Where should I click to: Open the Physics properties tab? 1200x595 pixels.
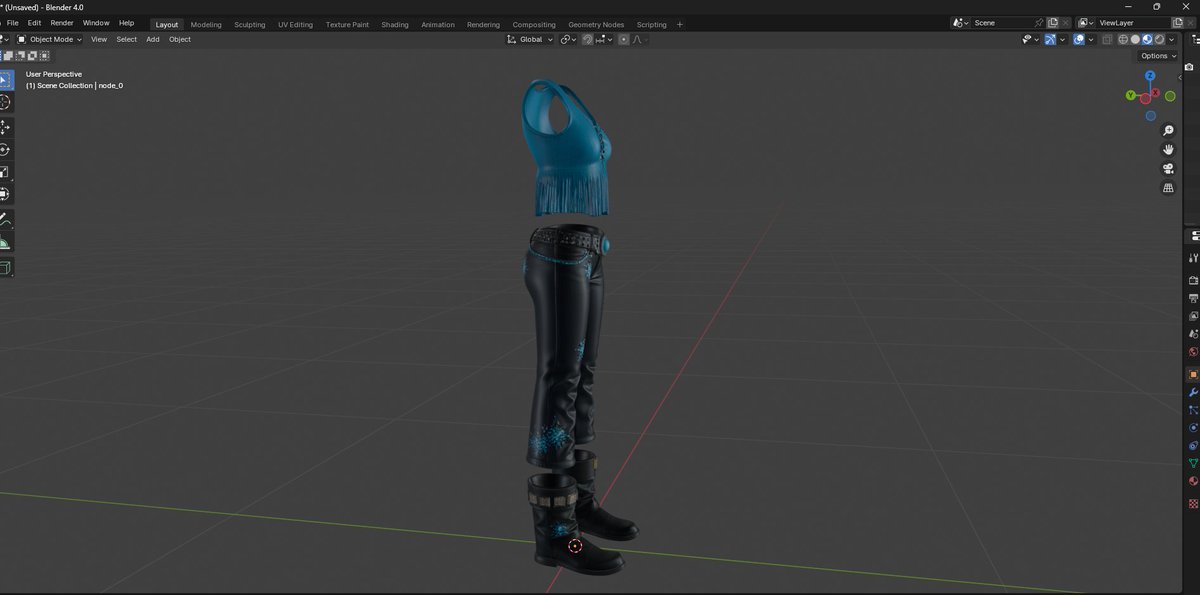(1193, 428)
